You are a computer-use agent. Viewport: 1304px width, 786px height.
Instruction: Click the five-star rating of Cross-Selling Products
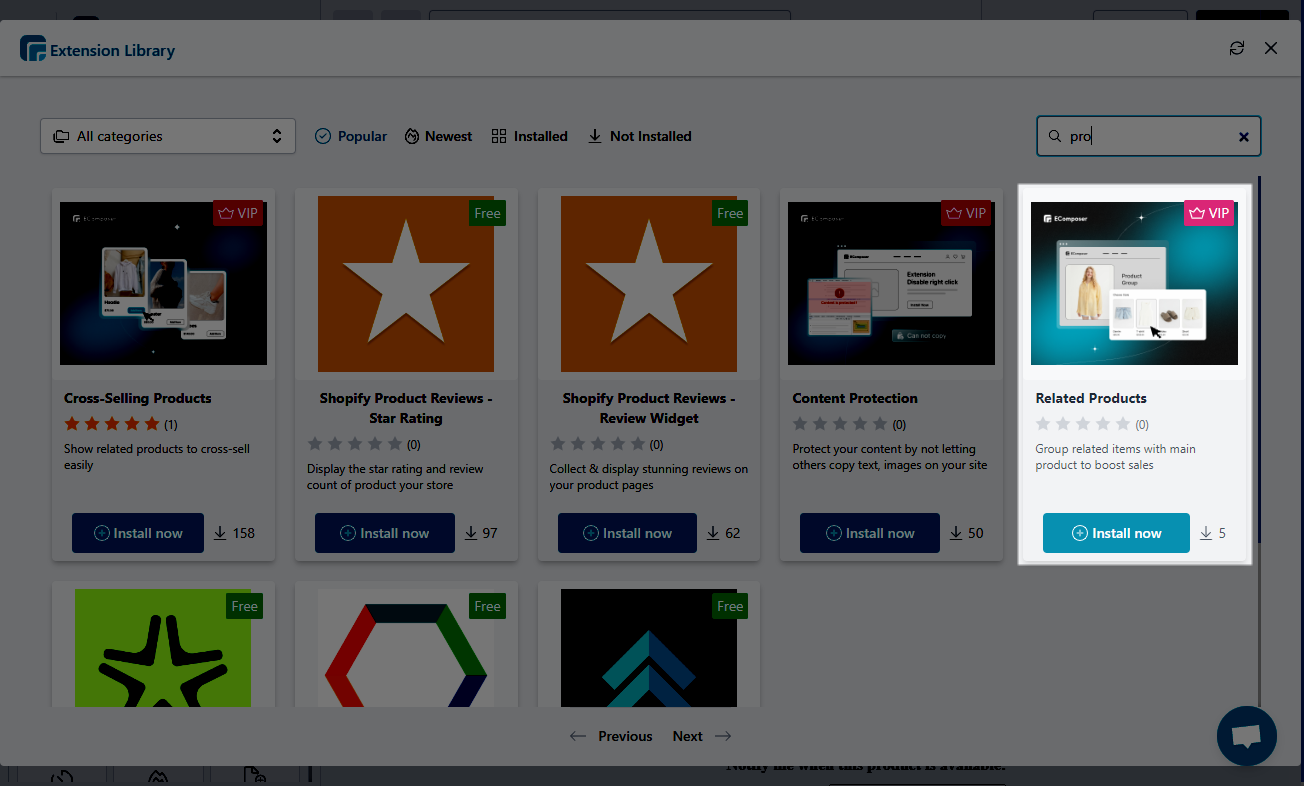[x=112, y=424]
